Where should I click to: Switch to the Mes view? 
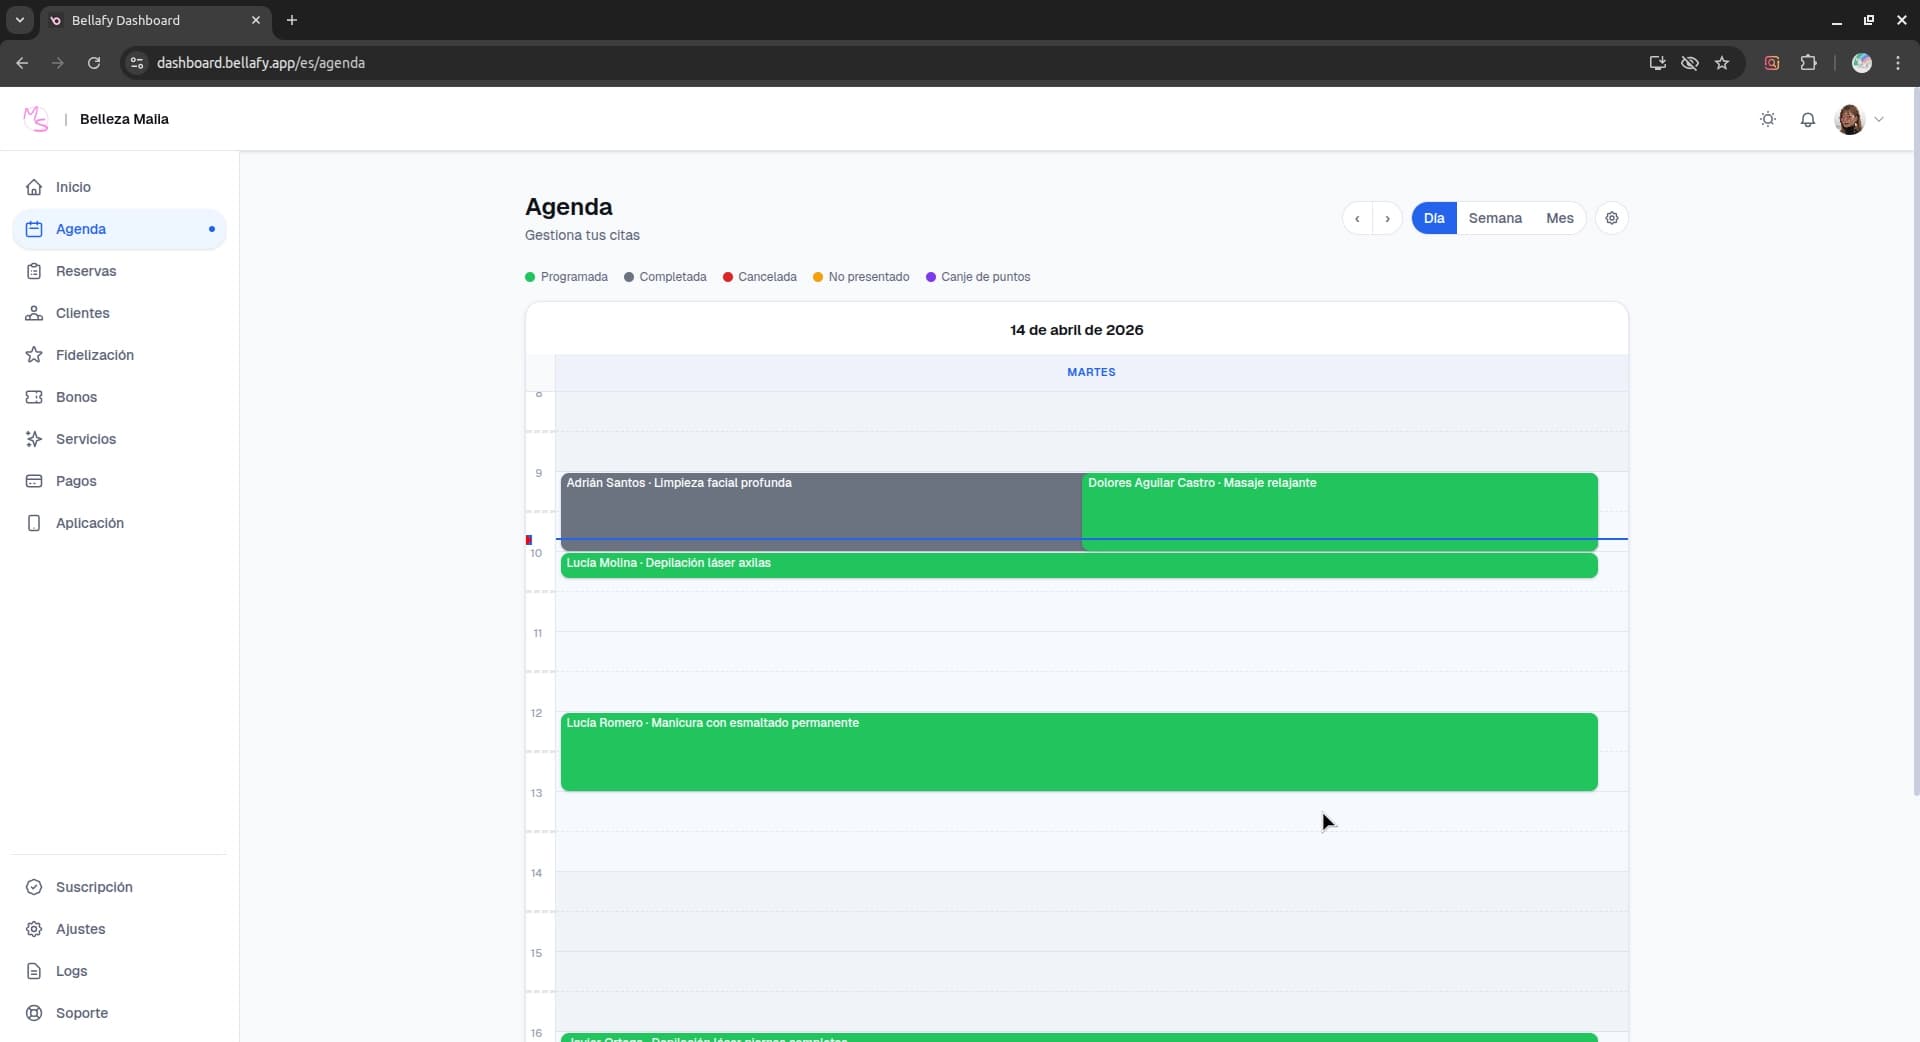(1560, 218)
